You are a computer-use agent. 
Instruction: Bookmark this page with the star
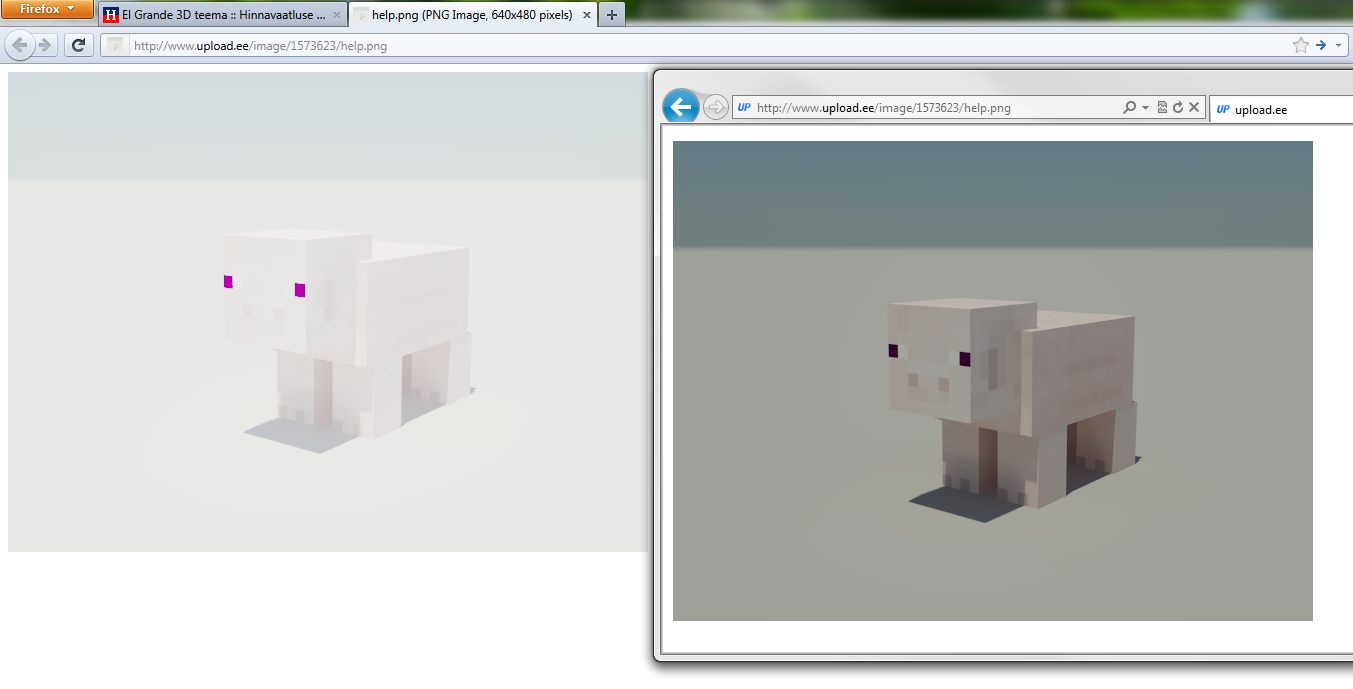coord(1300,45)
